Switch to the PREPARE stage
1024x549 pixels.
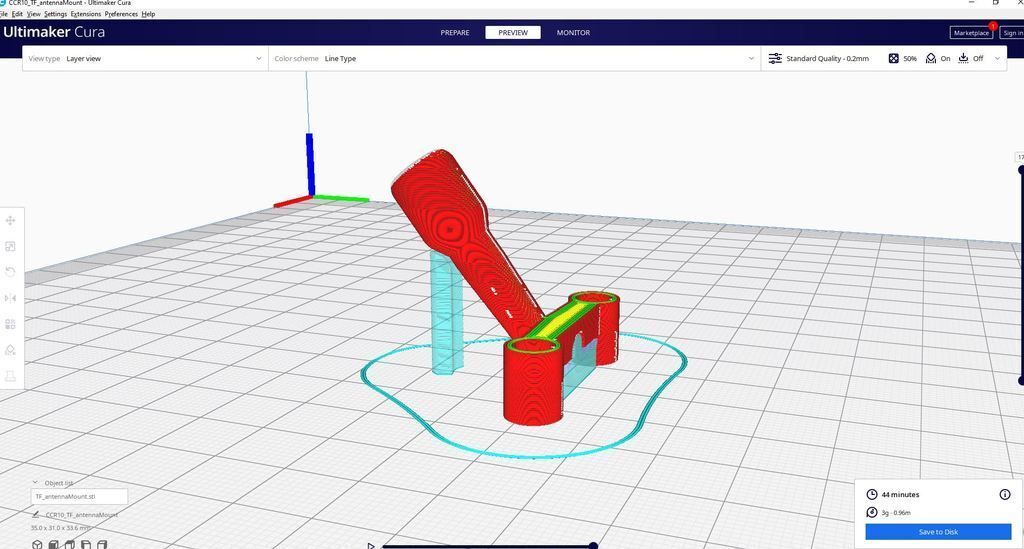point(455,33)
